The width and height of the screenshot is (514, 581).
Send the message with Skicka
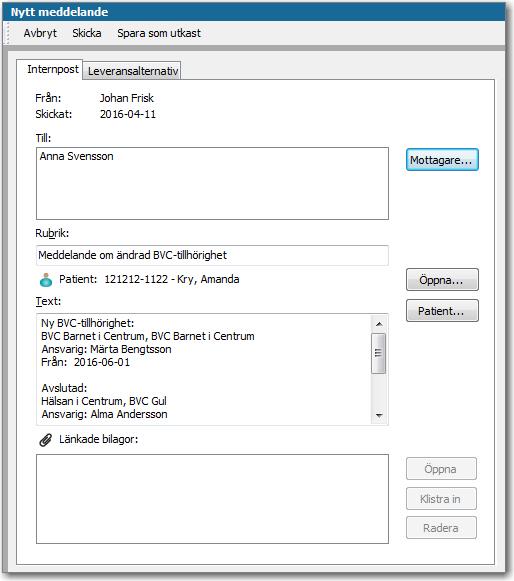pyautogui.click(x=87, y=33)
